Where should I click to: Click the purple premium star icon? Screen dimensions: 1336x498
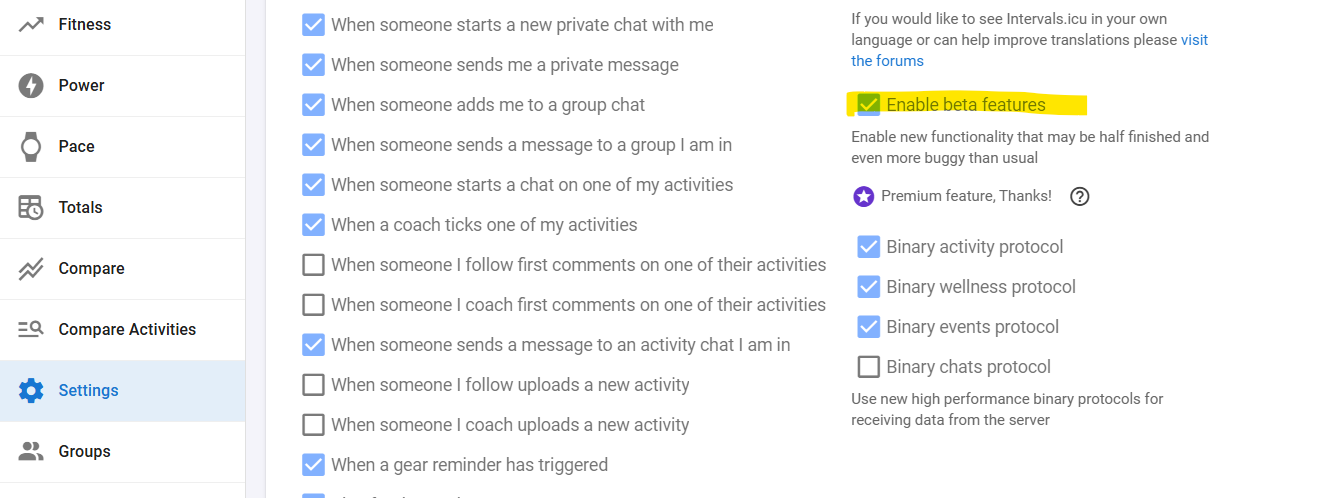click(x=864, y=197)
